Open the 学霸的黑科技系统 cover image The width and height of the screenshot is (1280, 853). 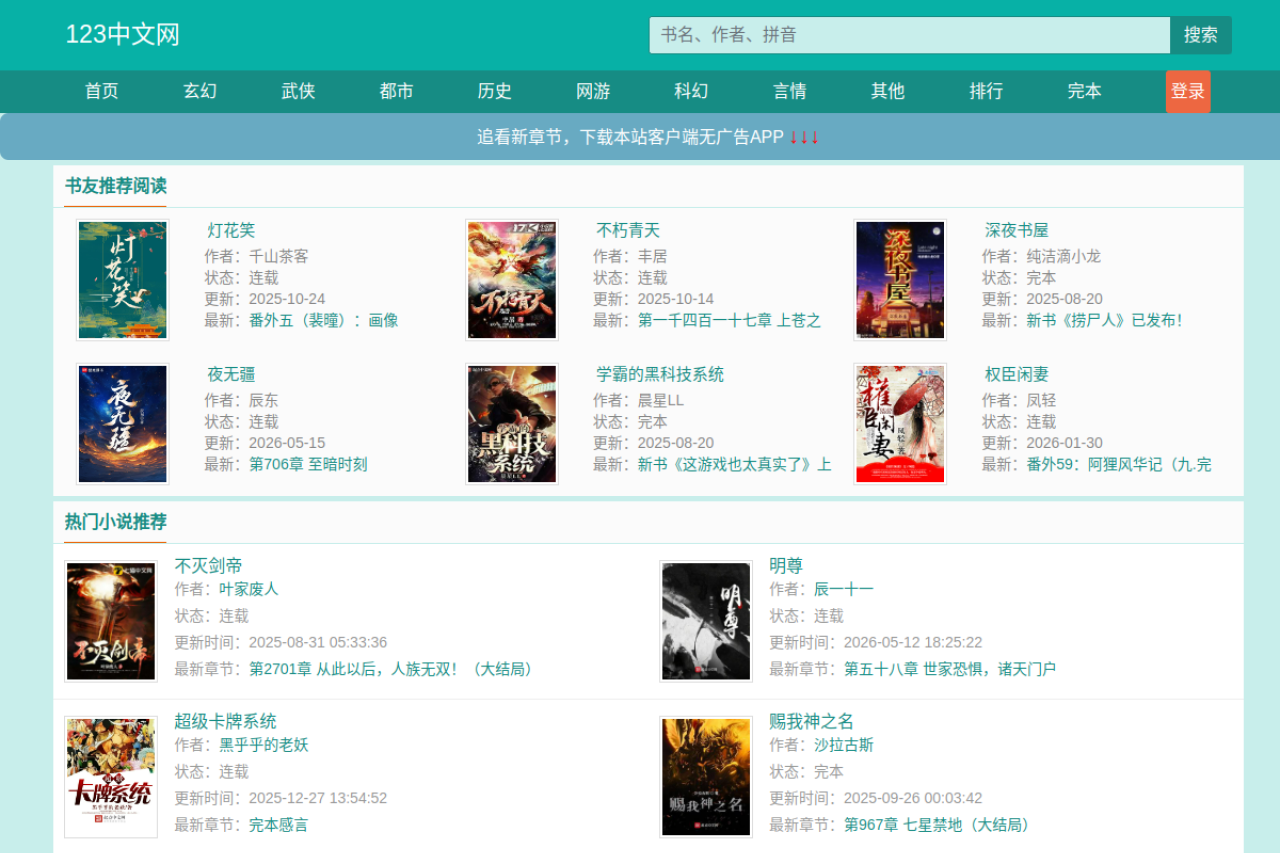click(x=512, y=424)
